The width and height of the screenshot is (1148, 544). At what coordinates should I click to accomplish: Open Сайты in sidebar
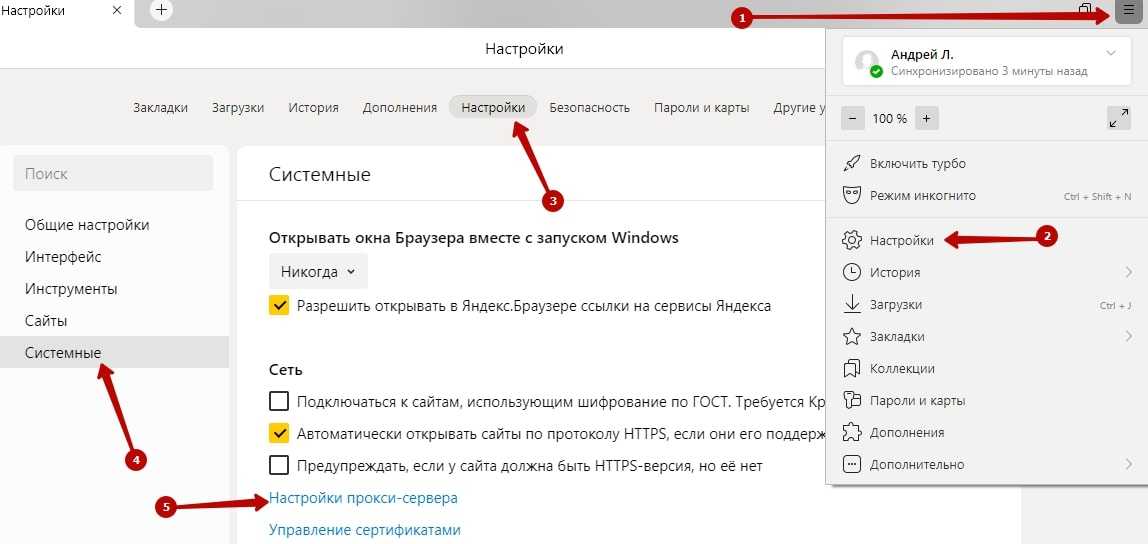[46, 321]
